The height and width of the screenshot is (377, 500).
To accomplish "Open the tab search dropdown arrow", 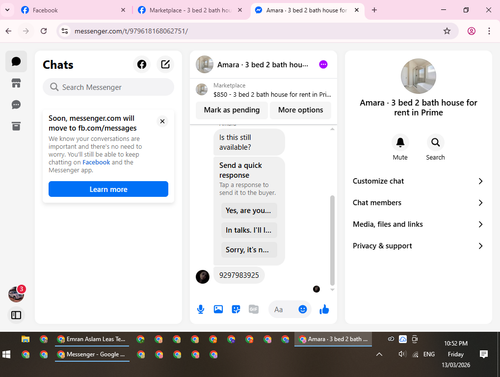I will pos(7,10).
